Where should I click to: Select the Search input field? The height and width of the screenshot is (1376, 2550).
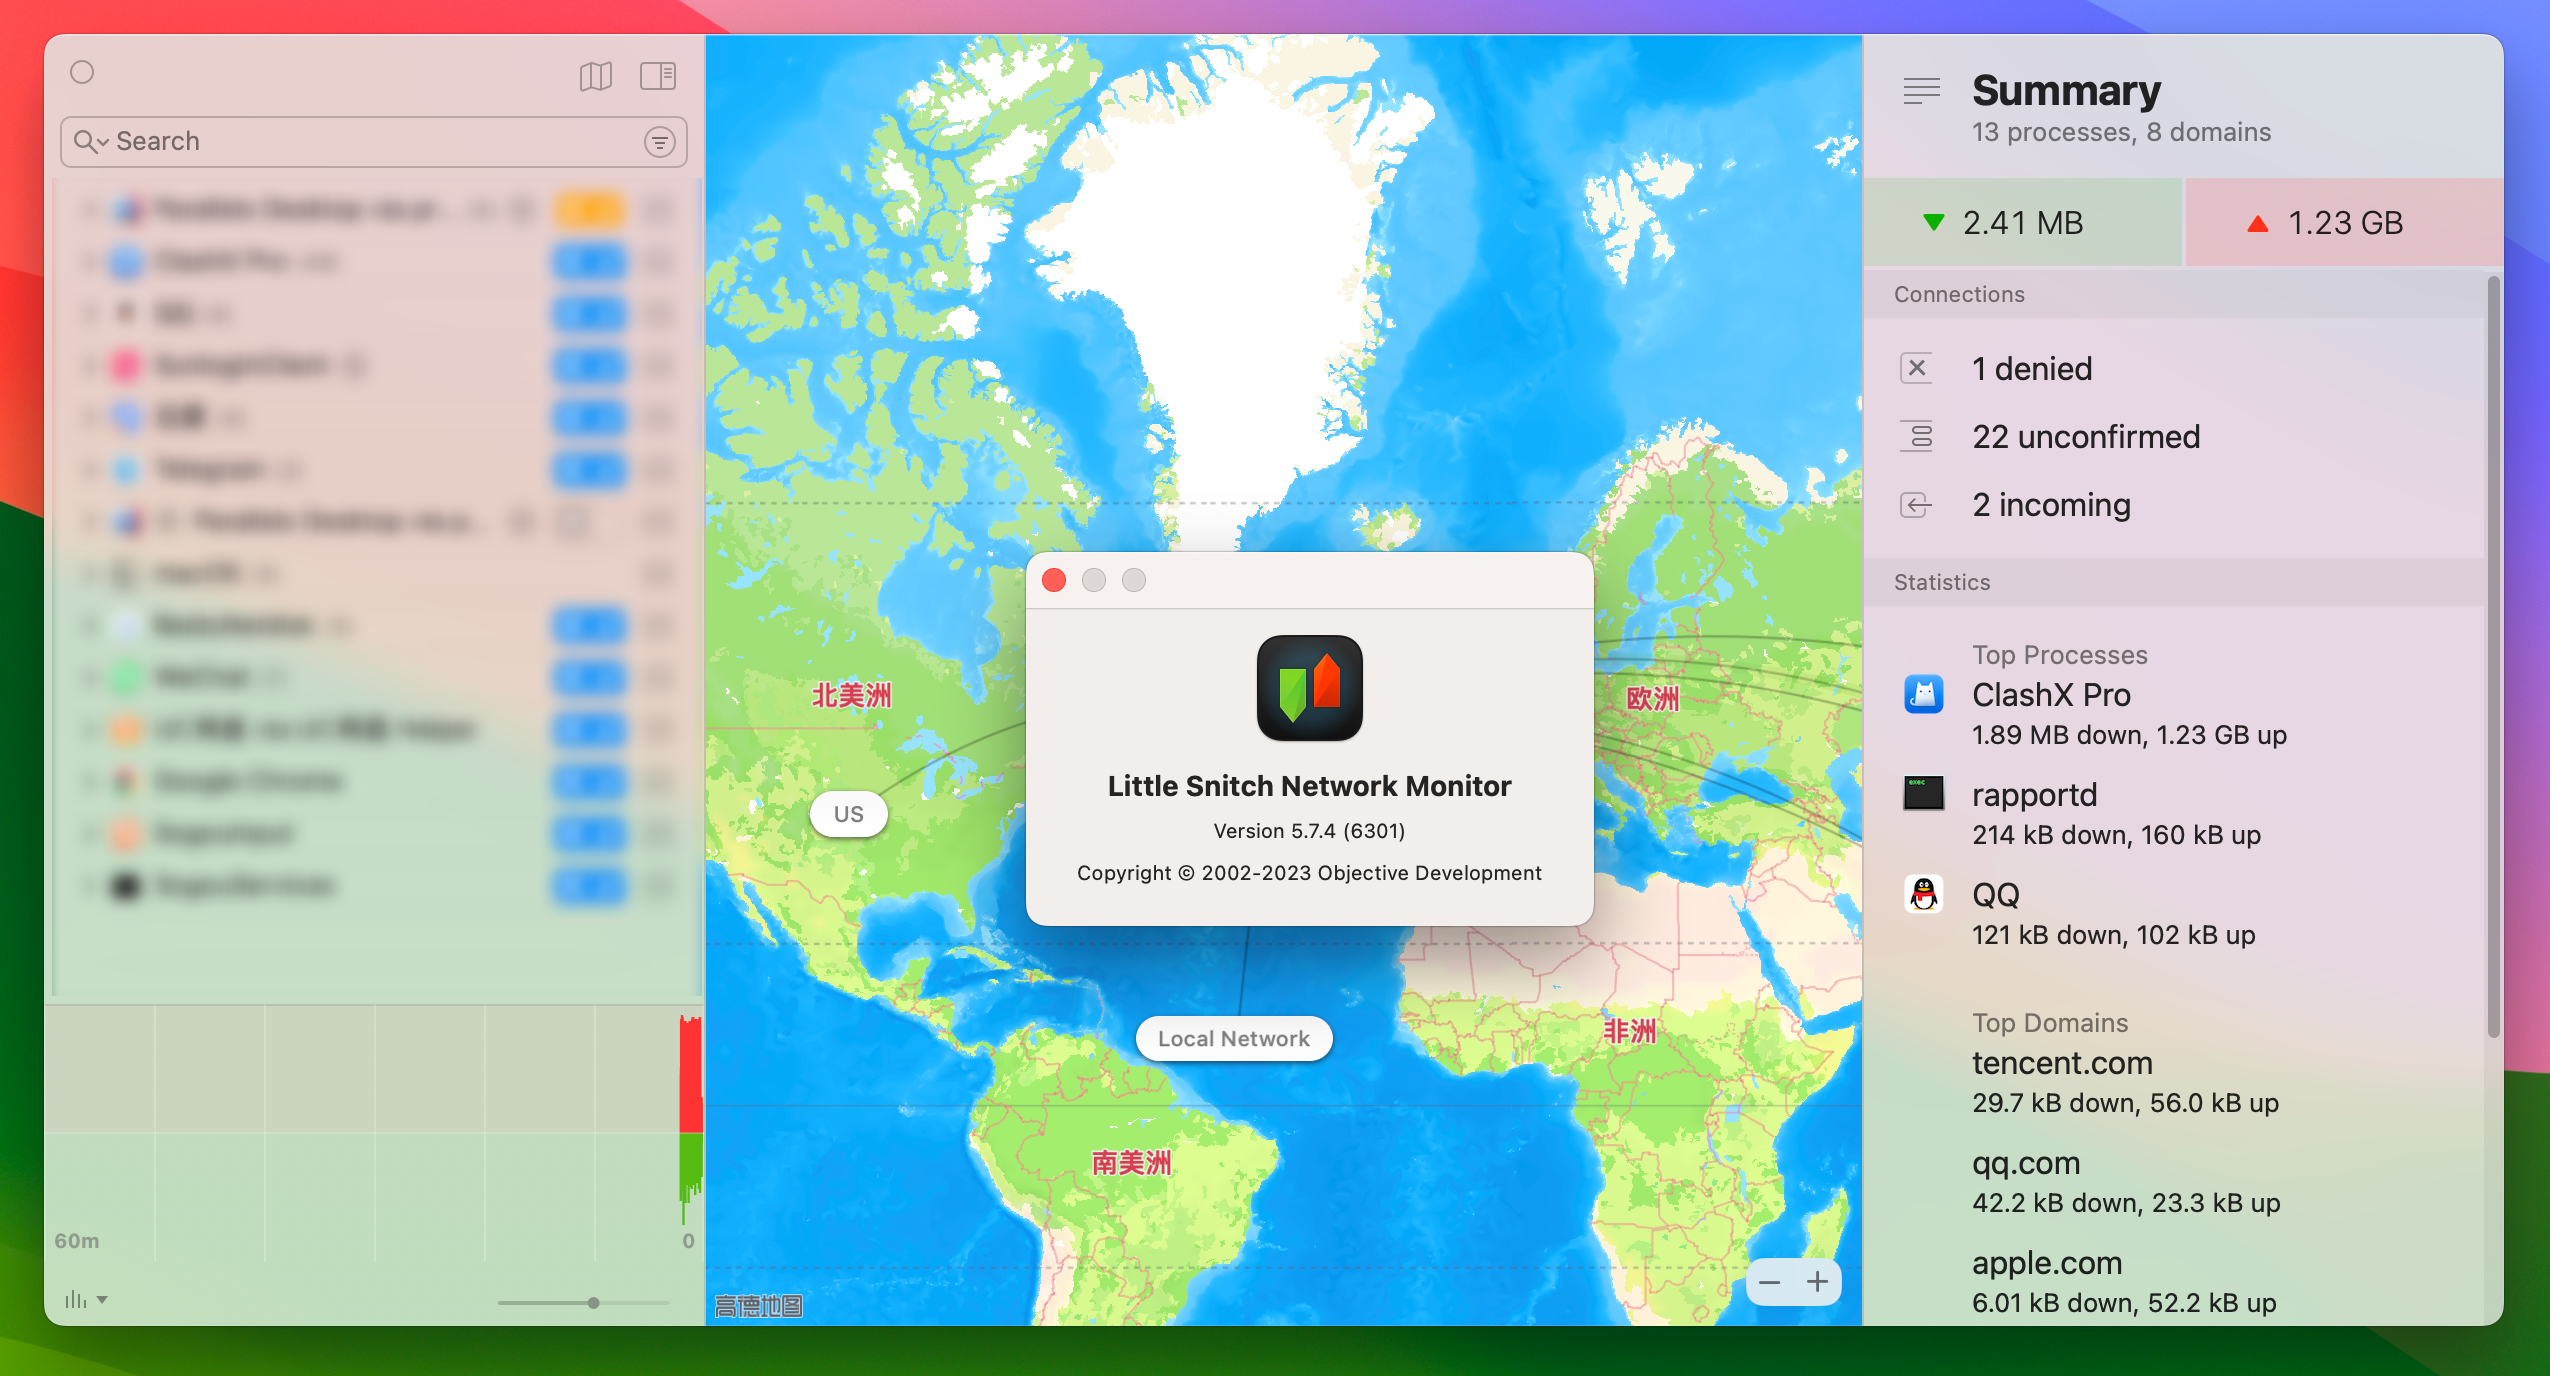tap(368, 139)
